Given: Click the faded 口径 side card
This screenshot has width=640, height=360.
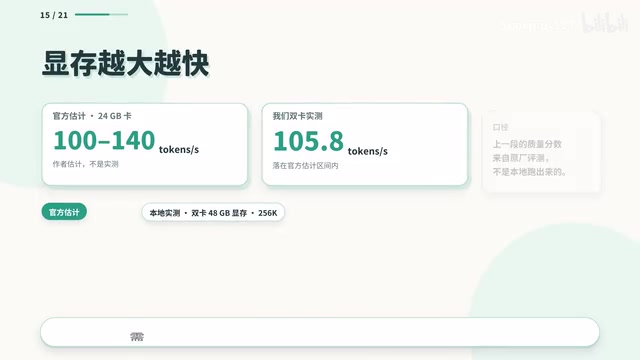Looking at the screenshot, I should pyautogui.click(x=542, y=151).
